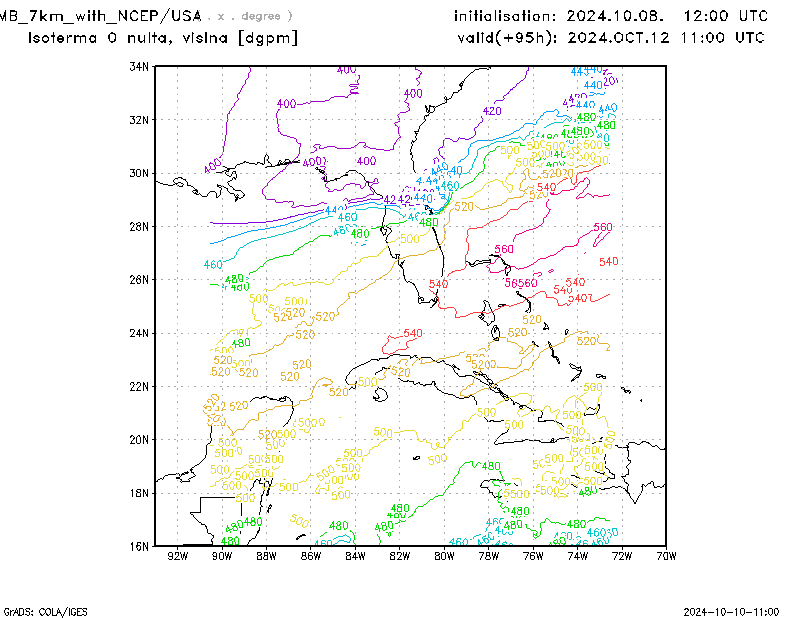Click the '76W' longitude axis label
The image size is (800, 618).
pyautogui.click(x=533, y=556)
